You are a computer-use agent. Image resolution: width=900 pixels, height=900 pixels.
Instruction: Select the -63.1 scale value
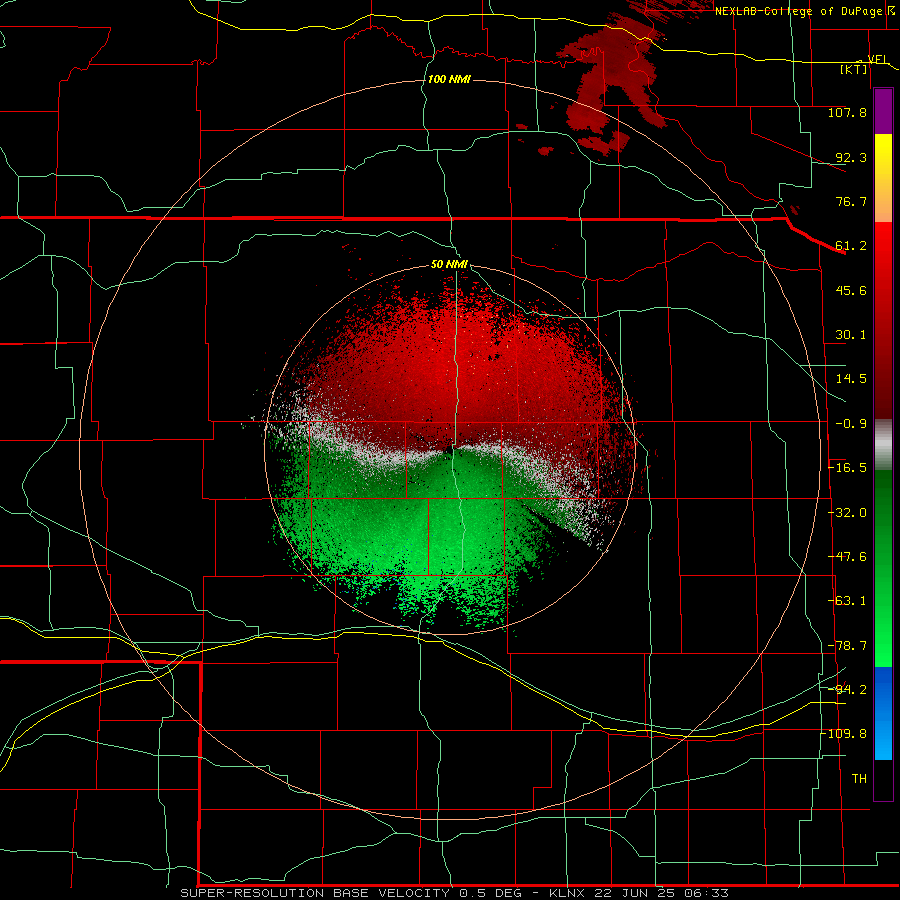click(847, 601)
